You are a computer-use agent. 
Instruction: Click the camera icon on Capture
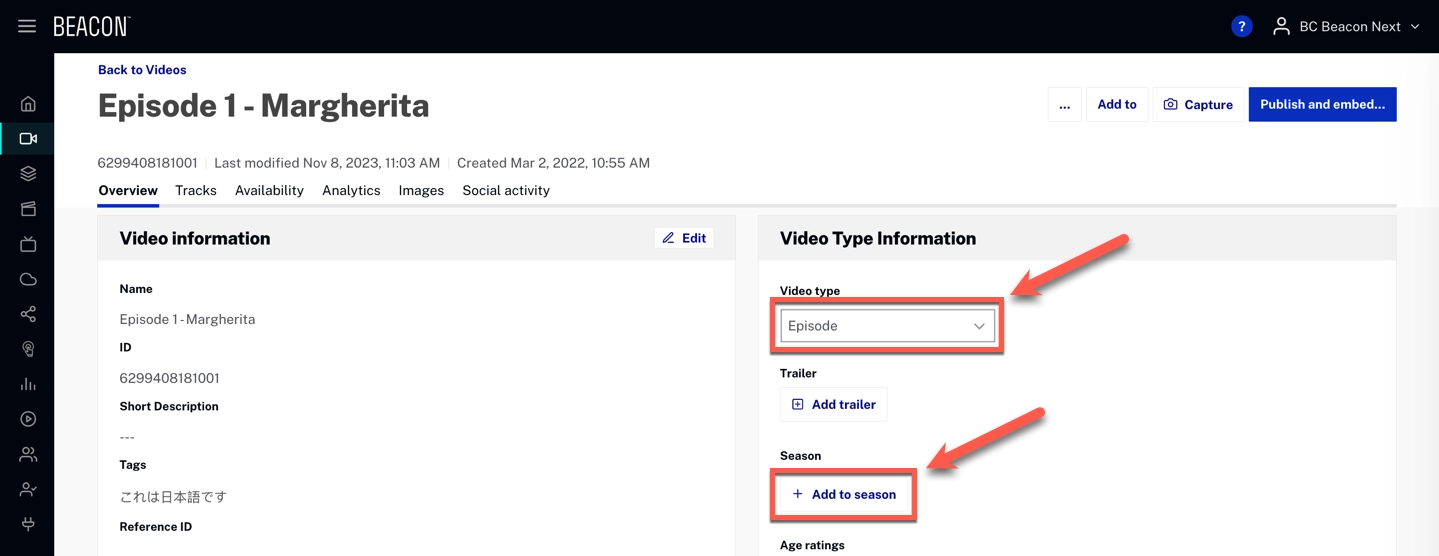coord(1170,104)
